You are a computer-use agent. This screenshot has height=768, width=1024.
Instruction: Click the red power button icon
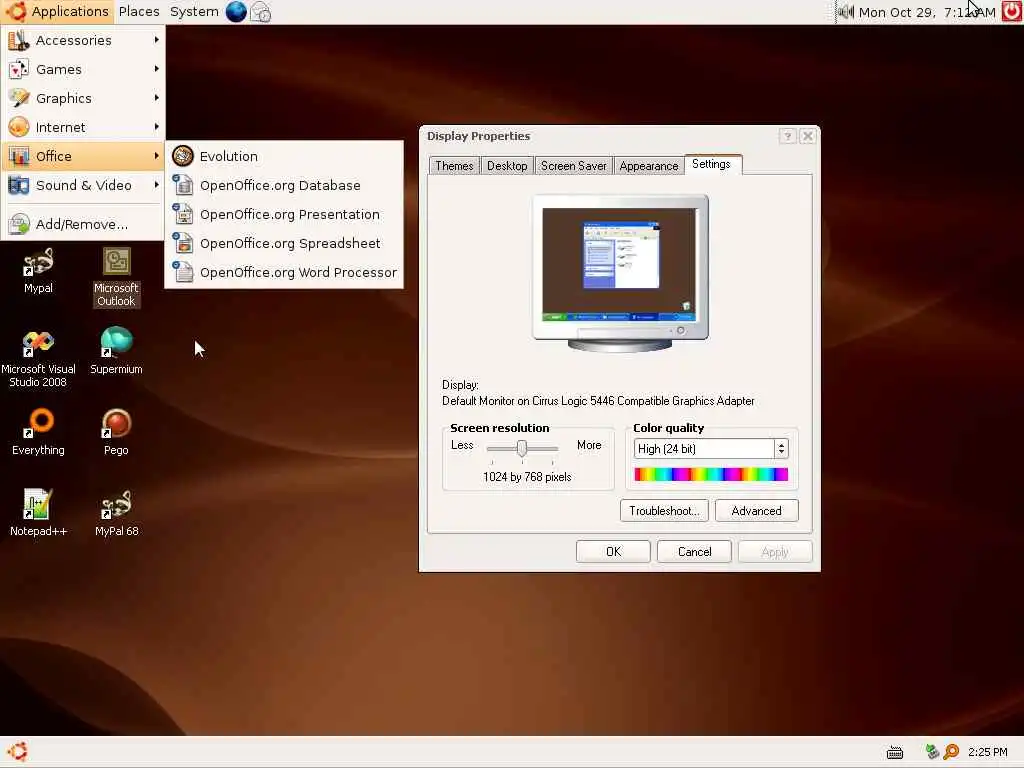pos(1012,12)
